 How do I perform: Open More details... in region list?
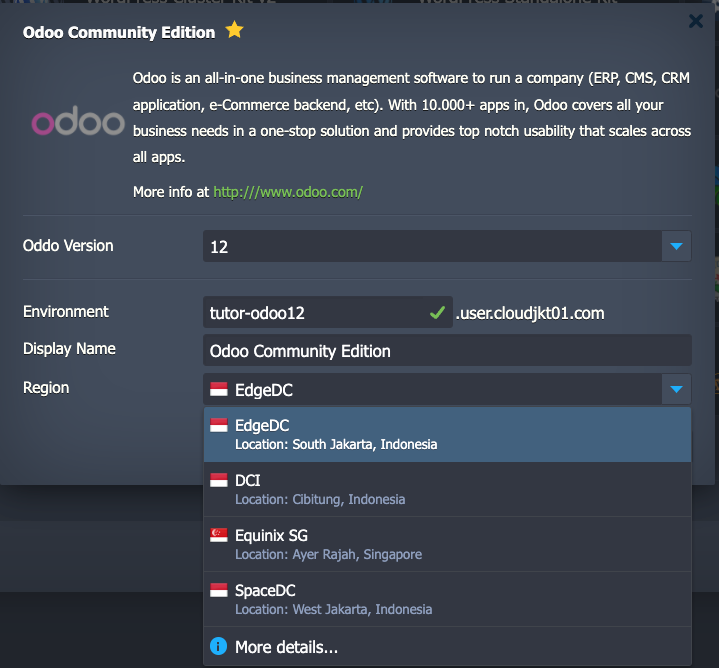click(x=447, y=646)
